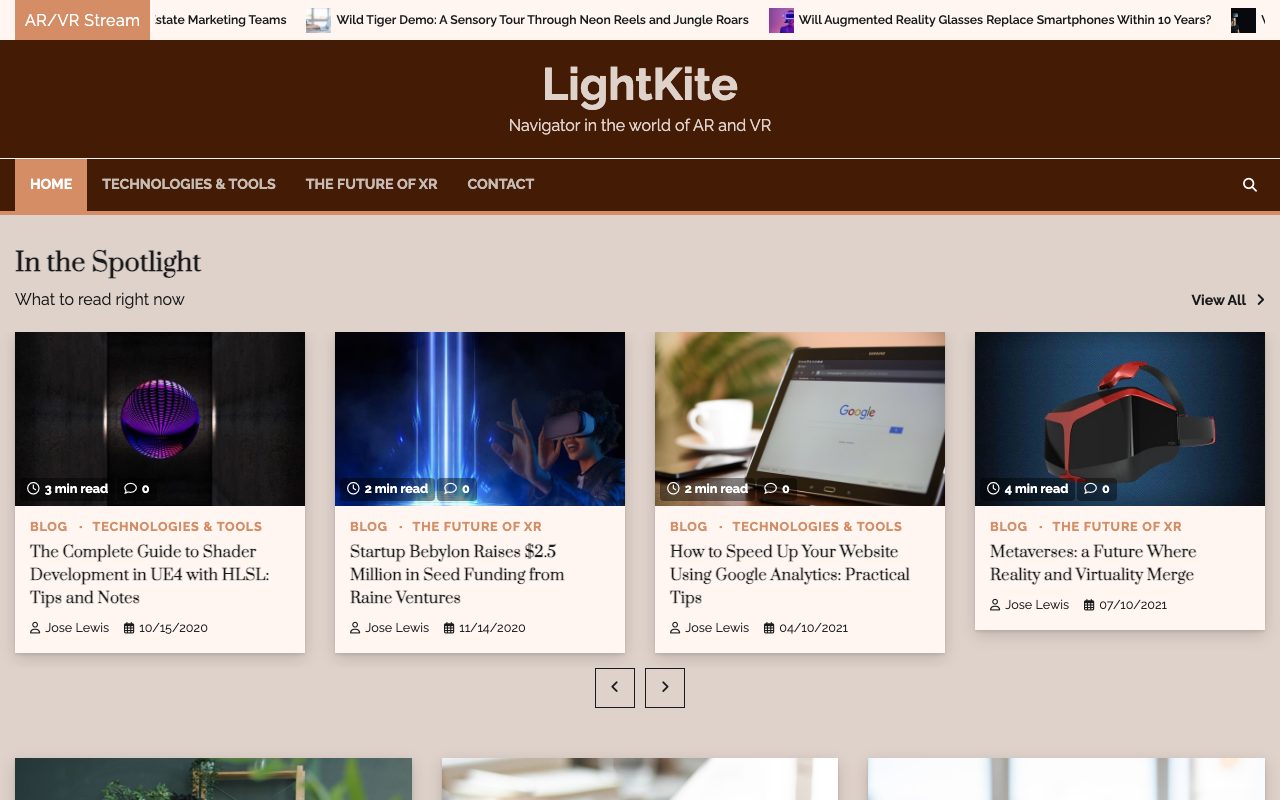Click calendar icon next to 07/10/2021

(x=1089, y=605)
